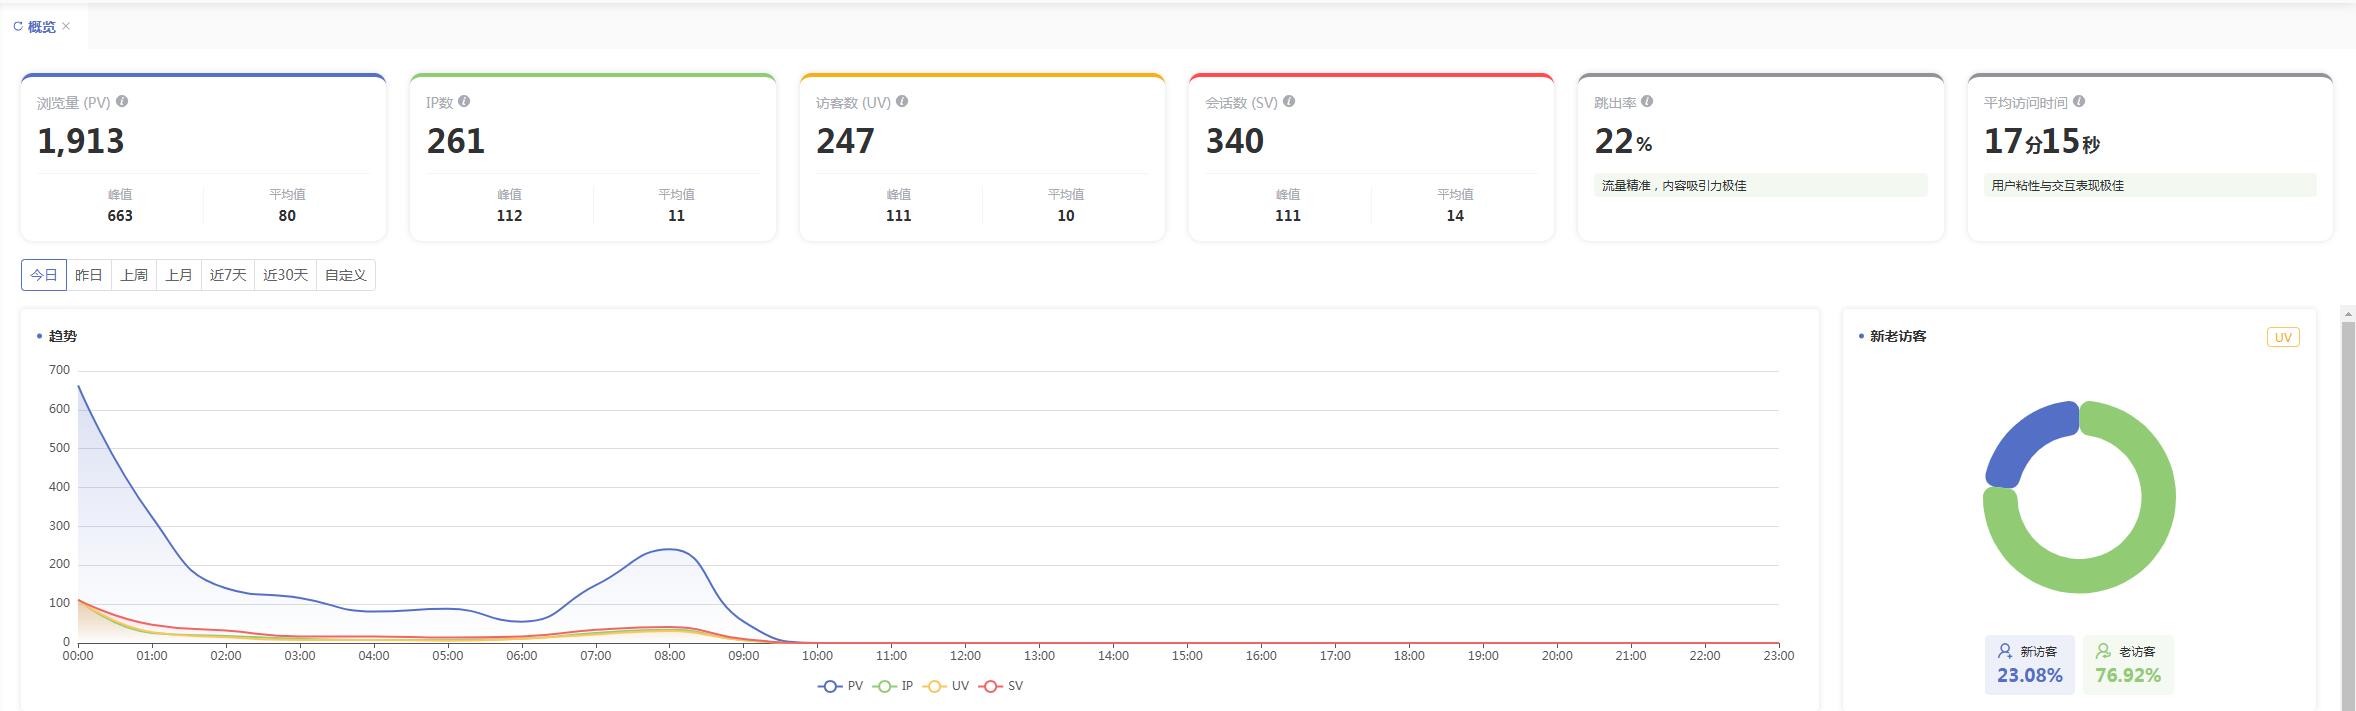Click the vertical scrollbar on the right
The width and height of the screenshot is (2356, 711).
point(2348,510)
